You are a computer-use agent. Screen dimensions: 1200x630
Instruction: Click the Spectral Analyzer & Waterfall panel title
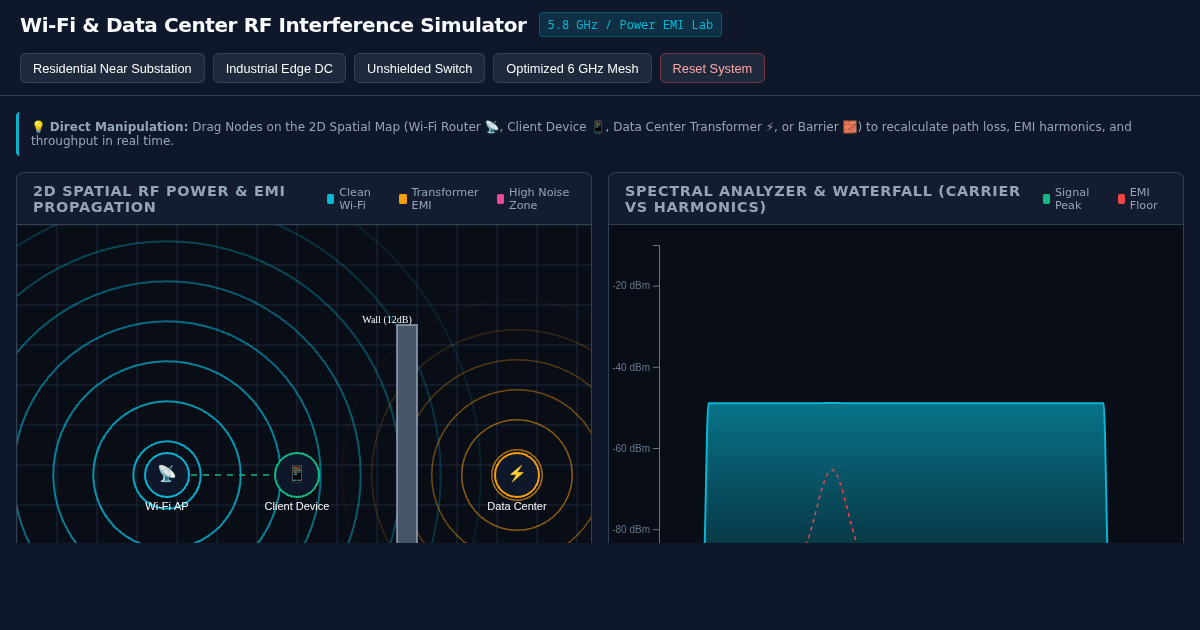[x=822, y=199]
